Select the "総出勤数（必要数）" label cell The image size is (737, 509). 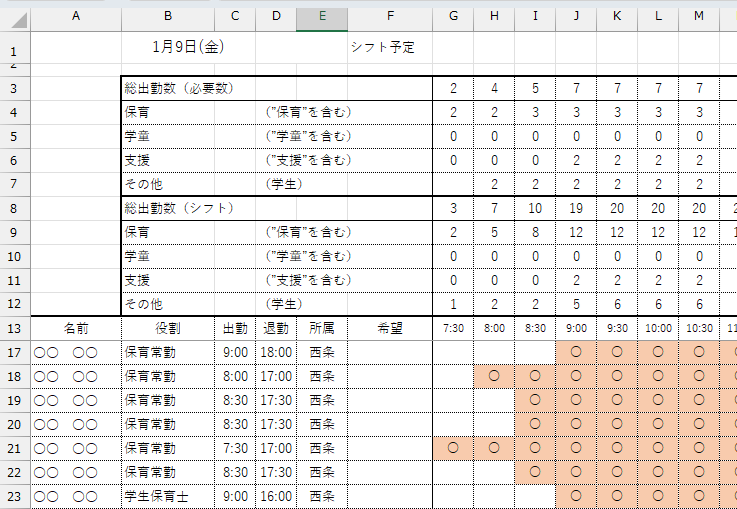pos(178,89)
